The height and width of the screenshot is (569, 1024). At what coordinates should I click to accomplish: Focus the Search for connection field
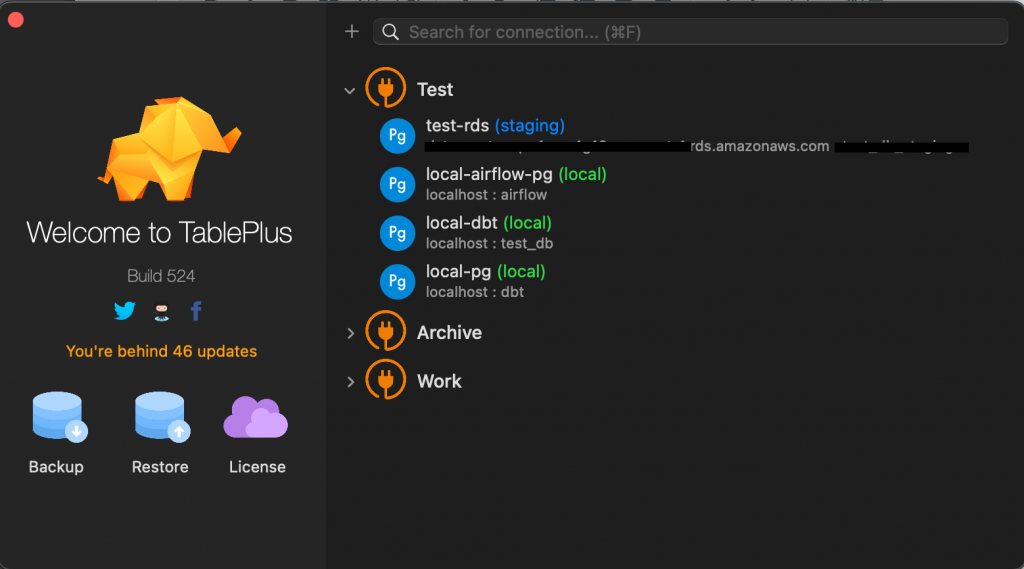point(690,32)
